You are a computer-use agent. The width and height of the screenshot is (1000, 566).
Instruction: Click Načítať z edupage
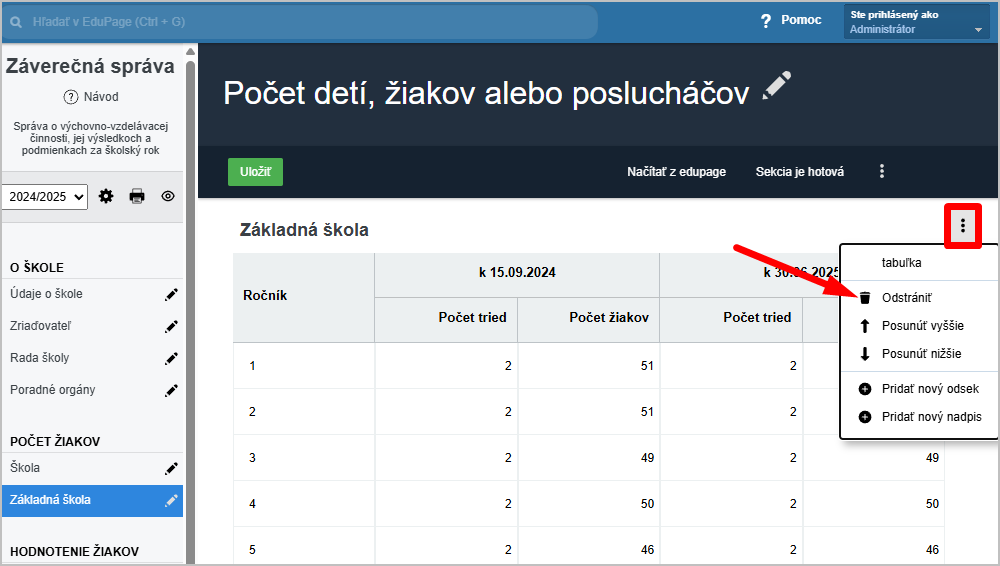point(676,172)
